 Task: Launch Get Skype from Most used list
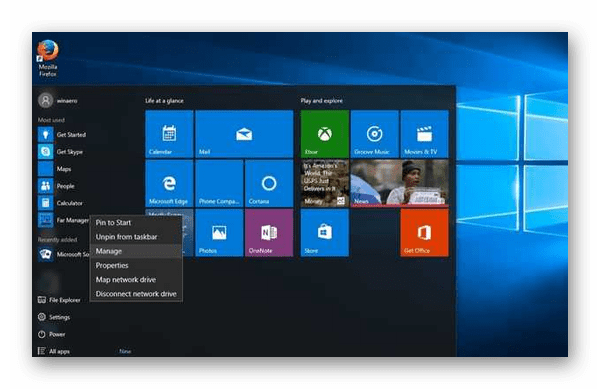click(x=61, y=152)
